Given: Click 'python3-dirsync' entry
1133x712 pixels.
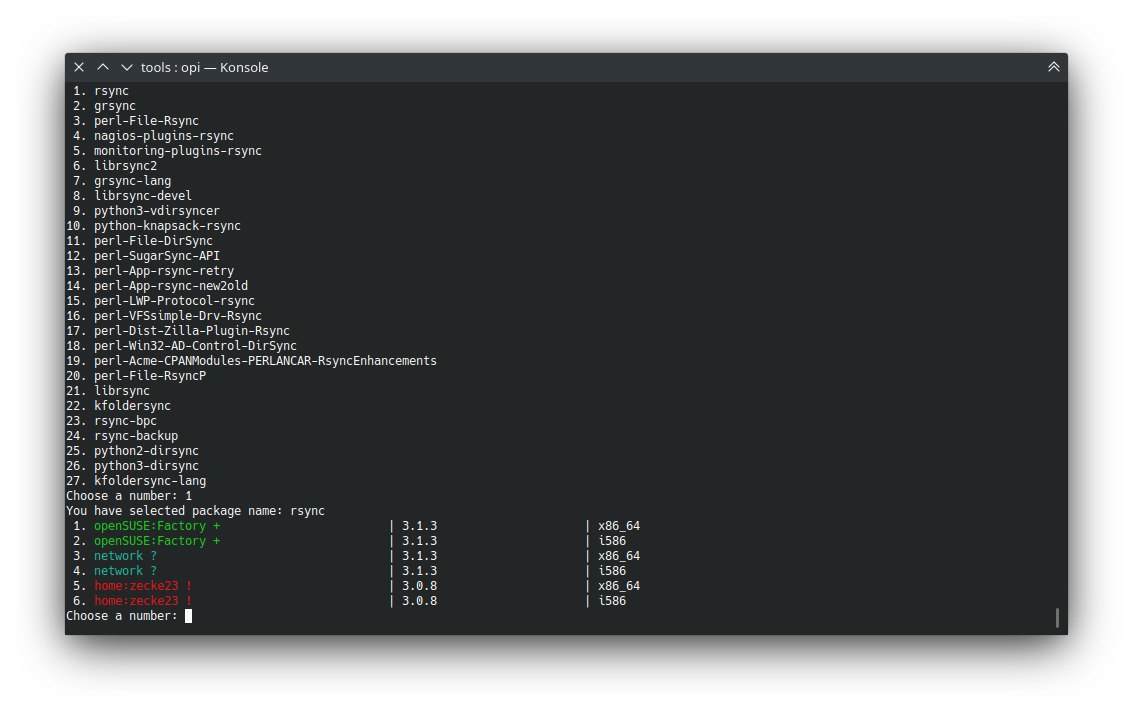Looking at the screenshot, I should click(146, 466).
